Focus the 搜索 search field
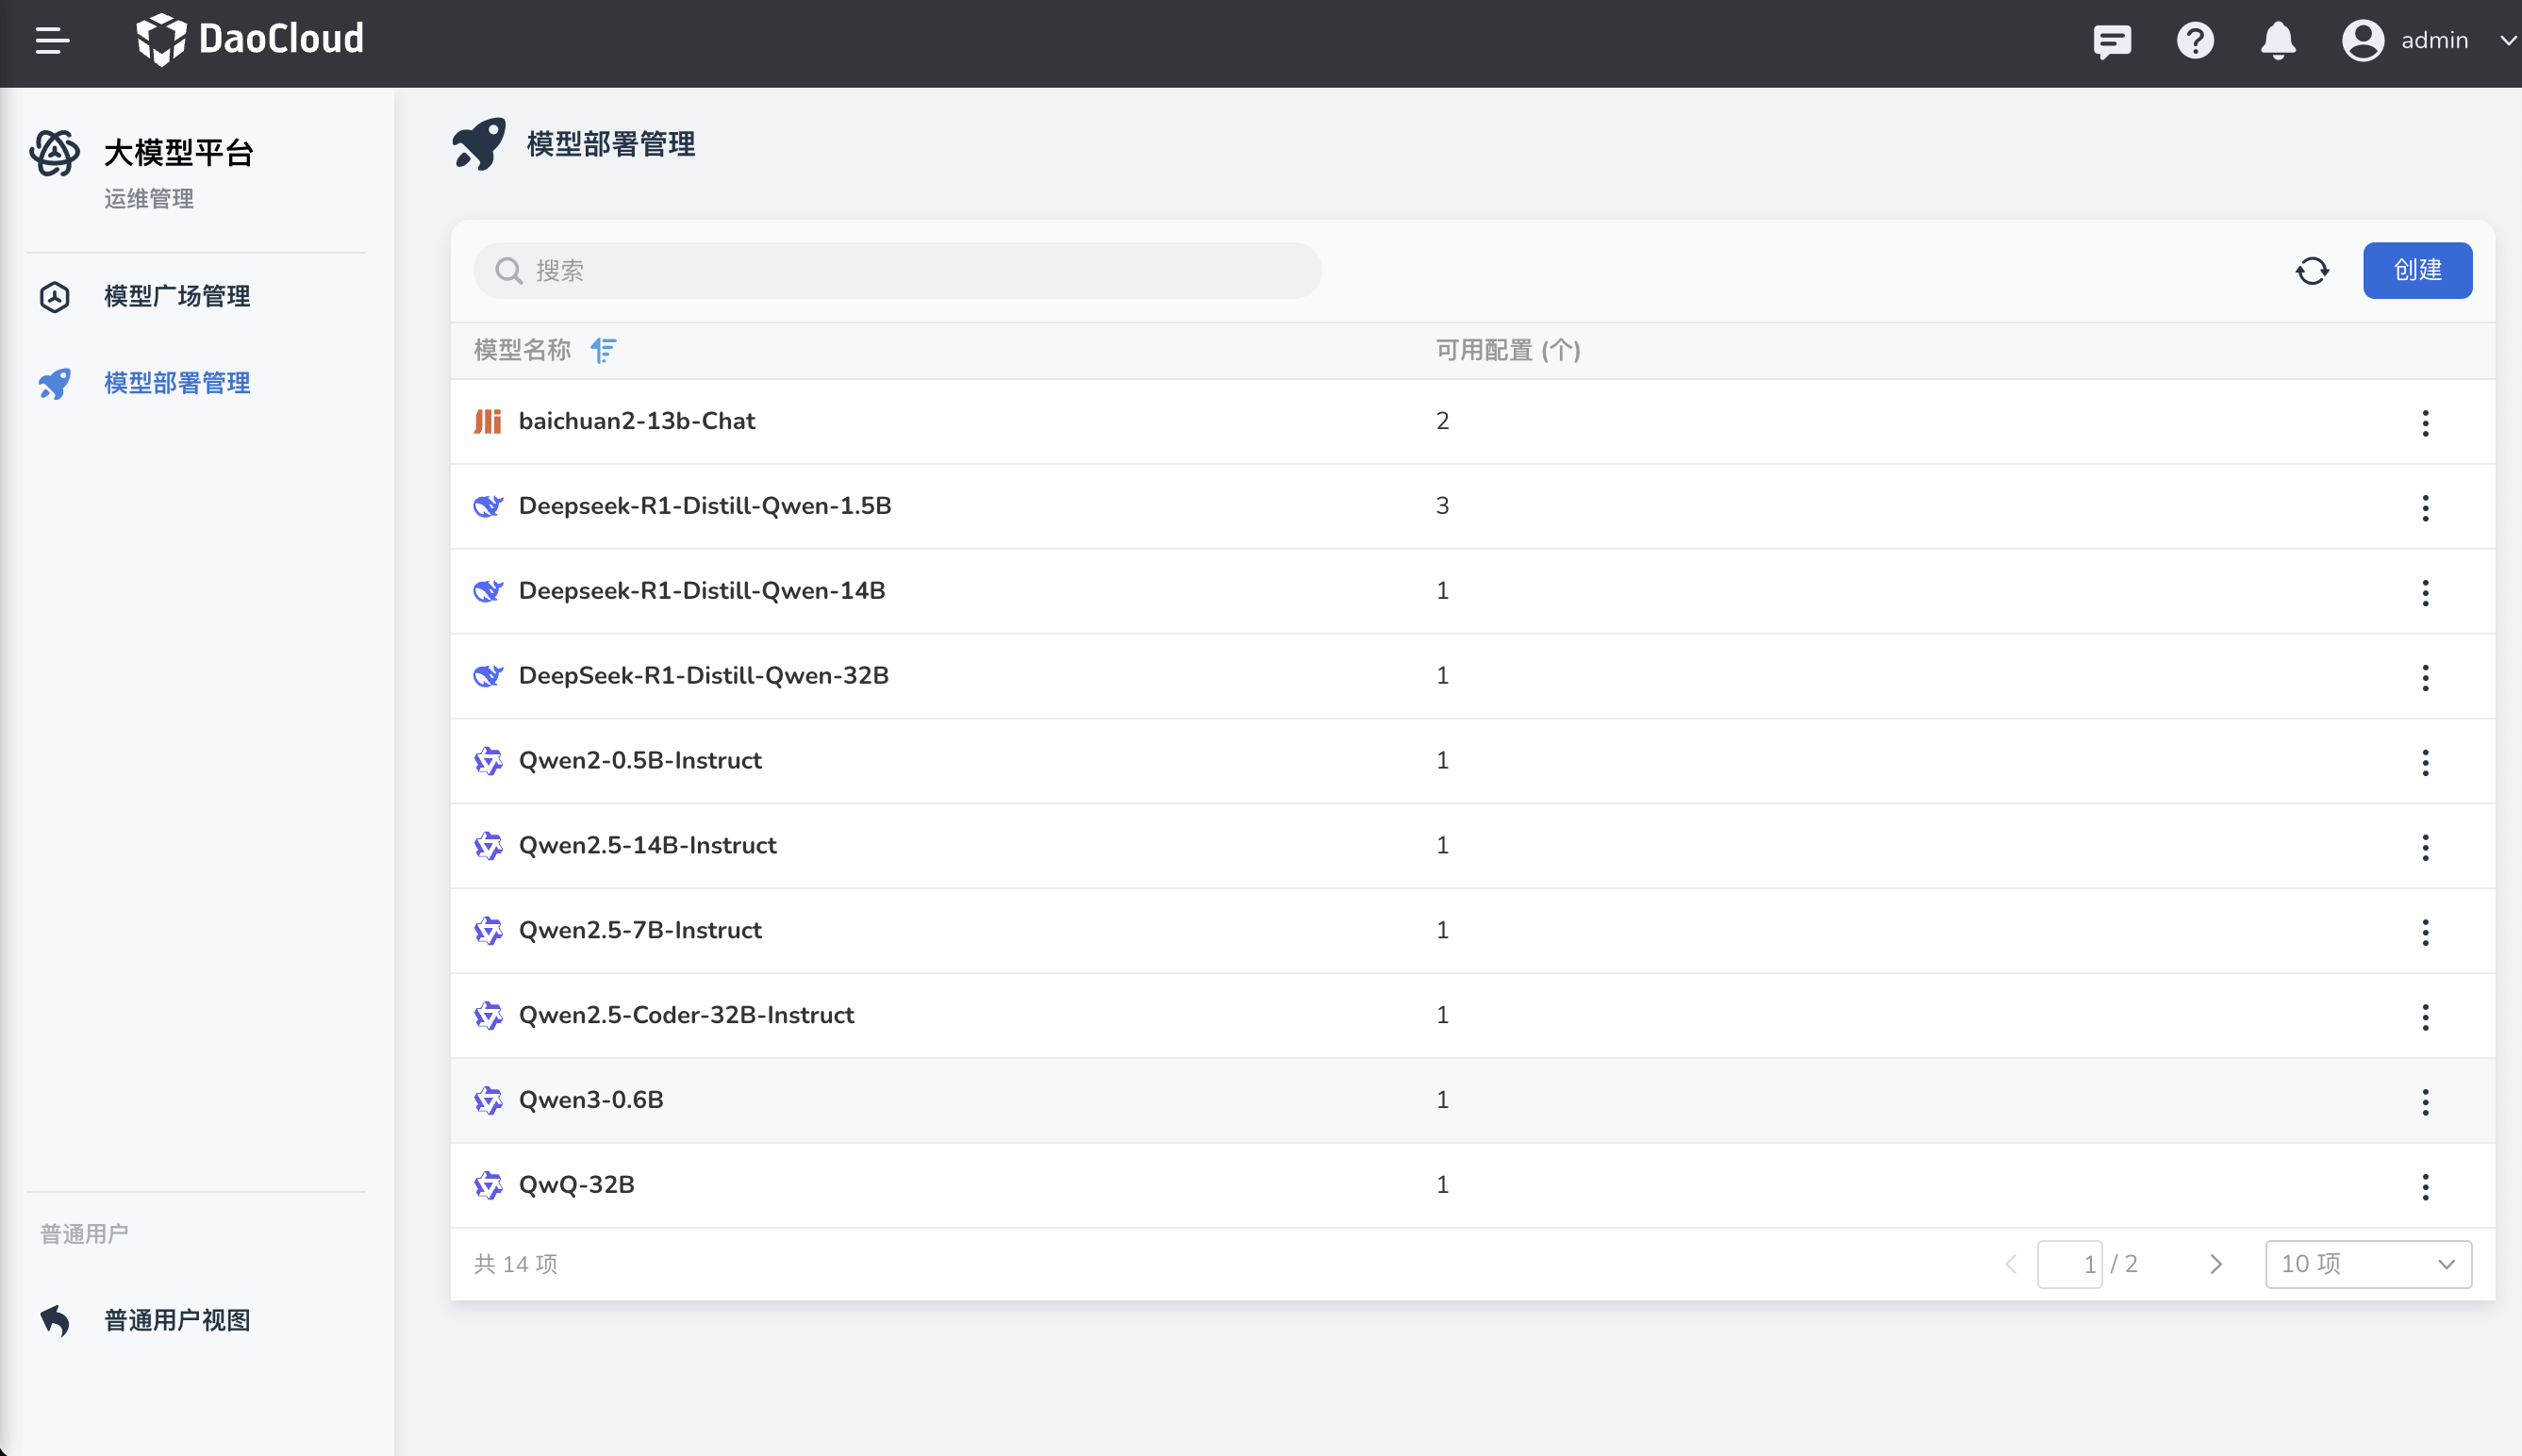 point(897,270)
